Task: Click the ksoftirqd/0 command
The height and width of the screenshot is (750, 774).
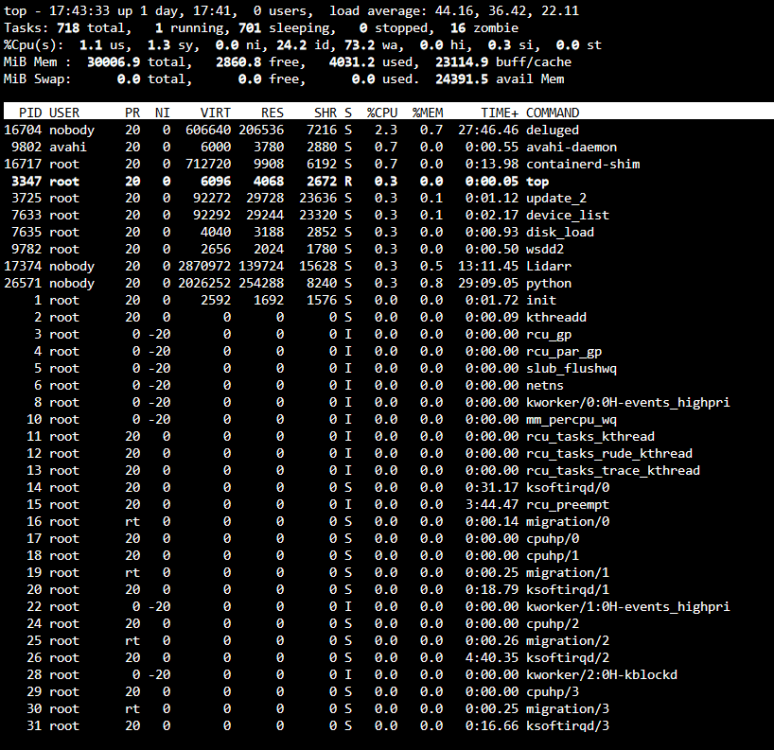Action: (x=568, y=488)
